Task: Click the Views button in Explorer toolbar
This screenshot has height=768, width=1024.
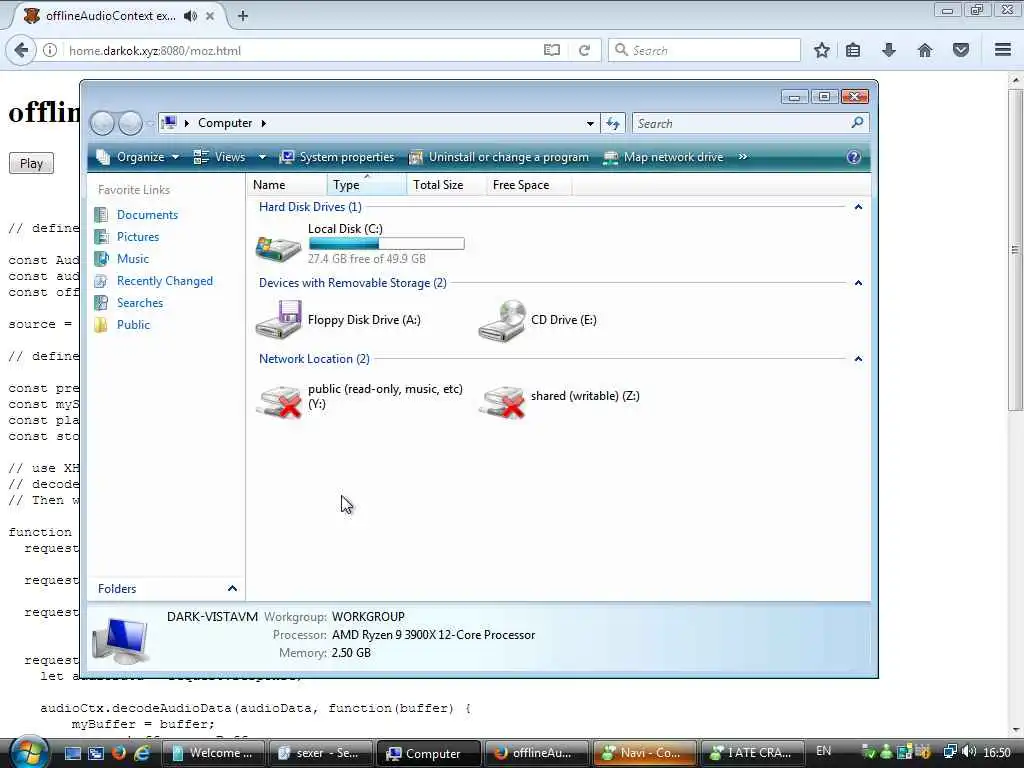Action: point(220,157)
